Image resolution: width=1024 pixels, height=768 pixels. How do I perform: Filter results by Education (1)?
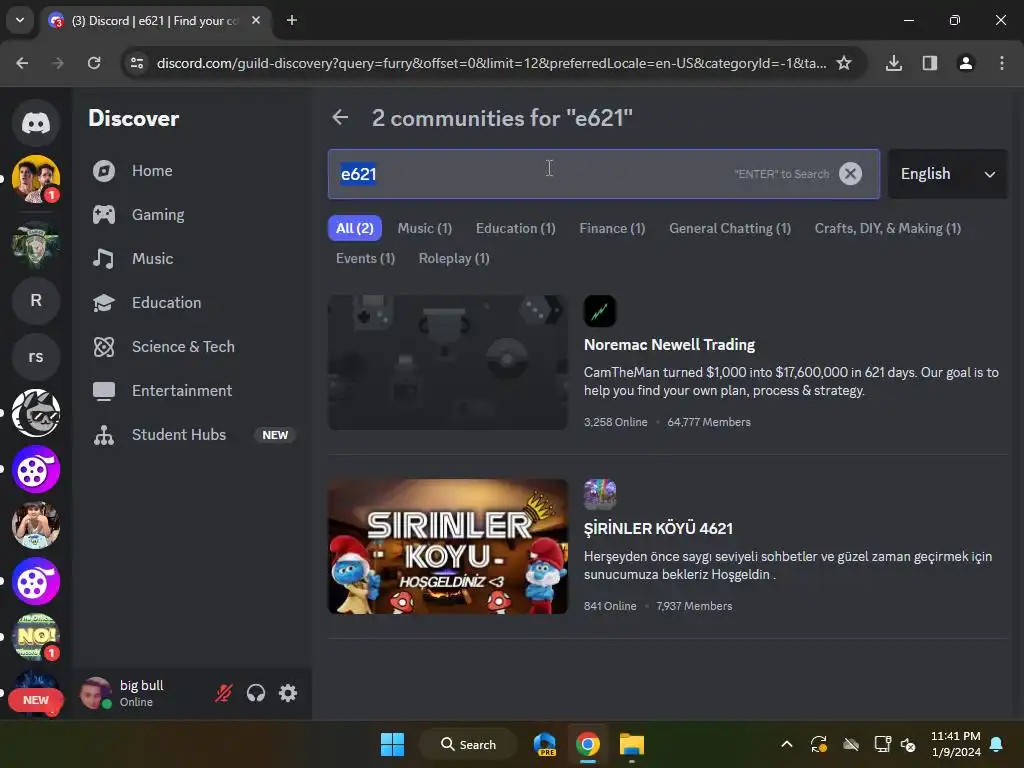(515, 228)
